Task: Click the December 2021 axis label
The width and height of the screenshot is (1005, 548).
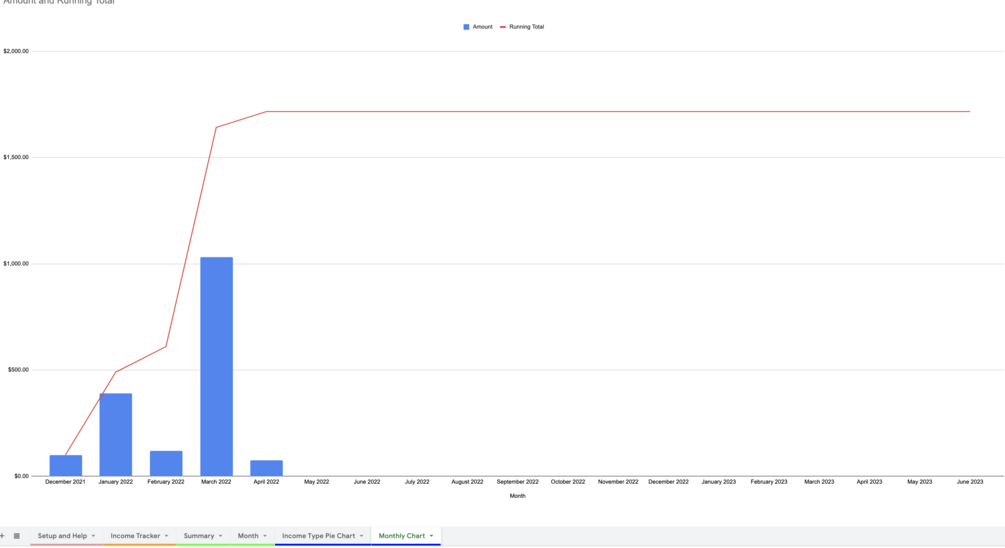Action: tap(65, 482)
